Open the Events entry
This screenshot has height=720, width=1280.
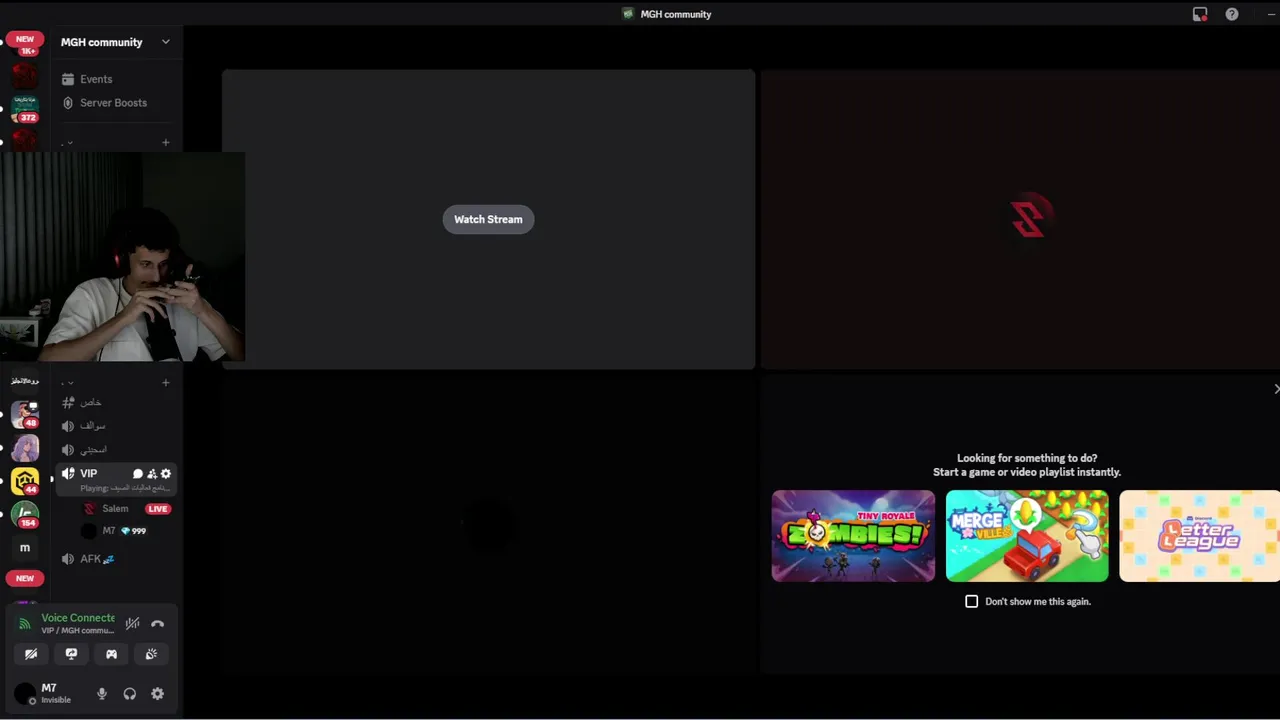click(x=96, y=79)
